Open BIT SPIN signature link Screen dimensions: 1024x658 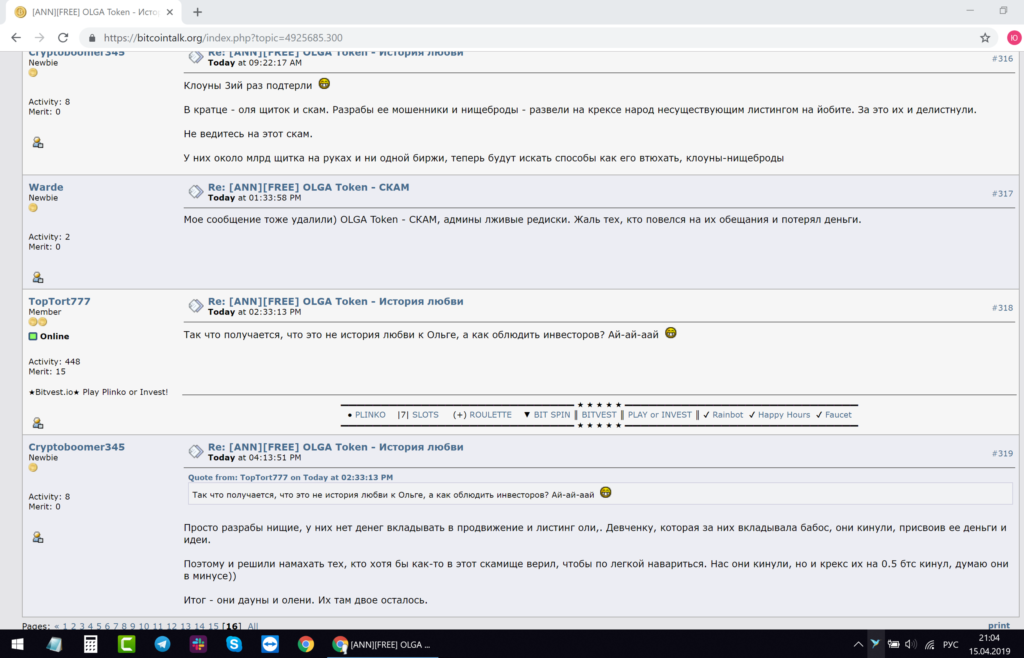[x=552, y=415]
